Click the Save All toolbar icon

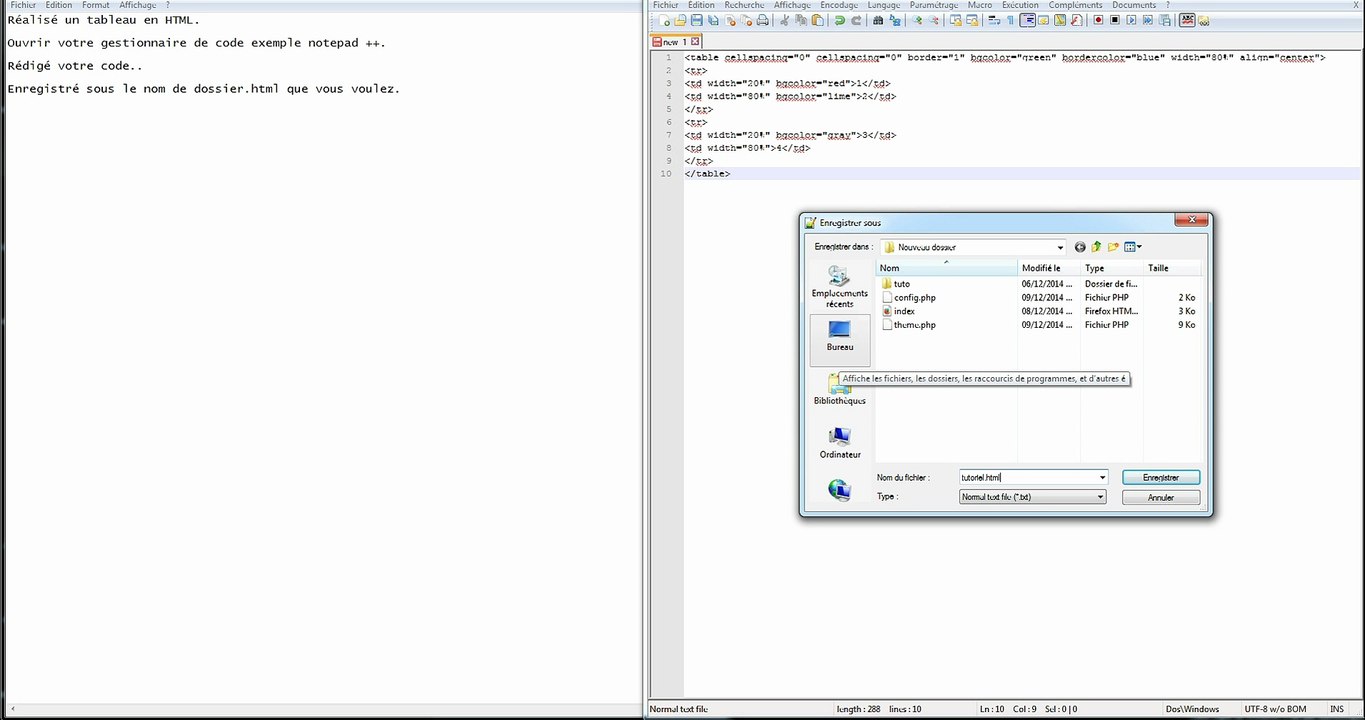714,20
